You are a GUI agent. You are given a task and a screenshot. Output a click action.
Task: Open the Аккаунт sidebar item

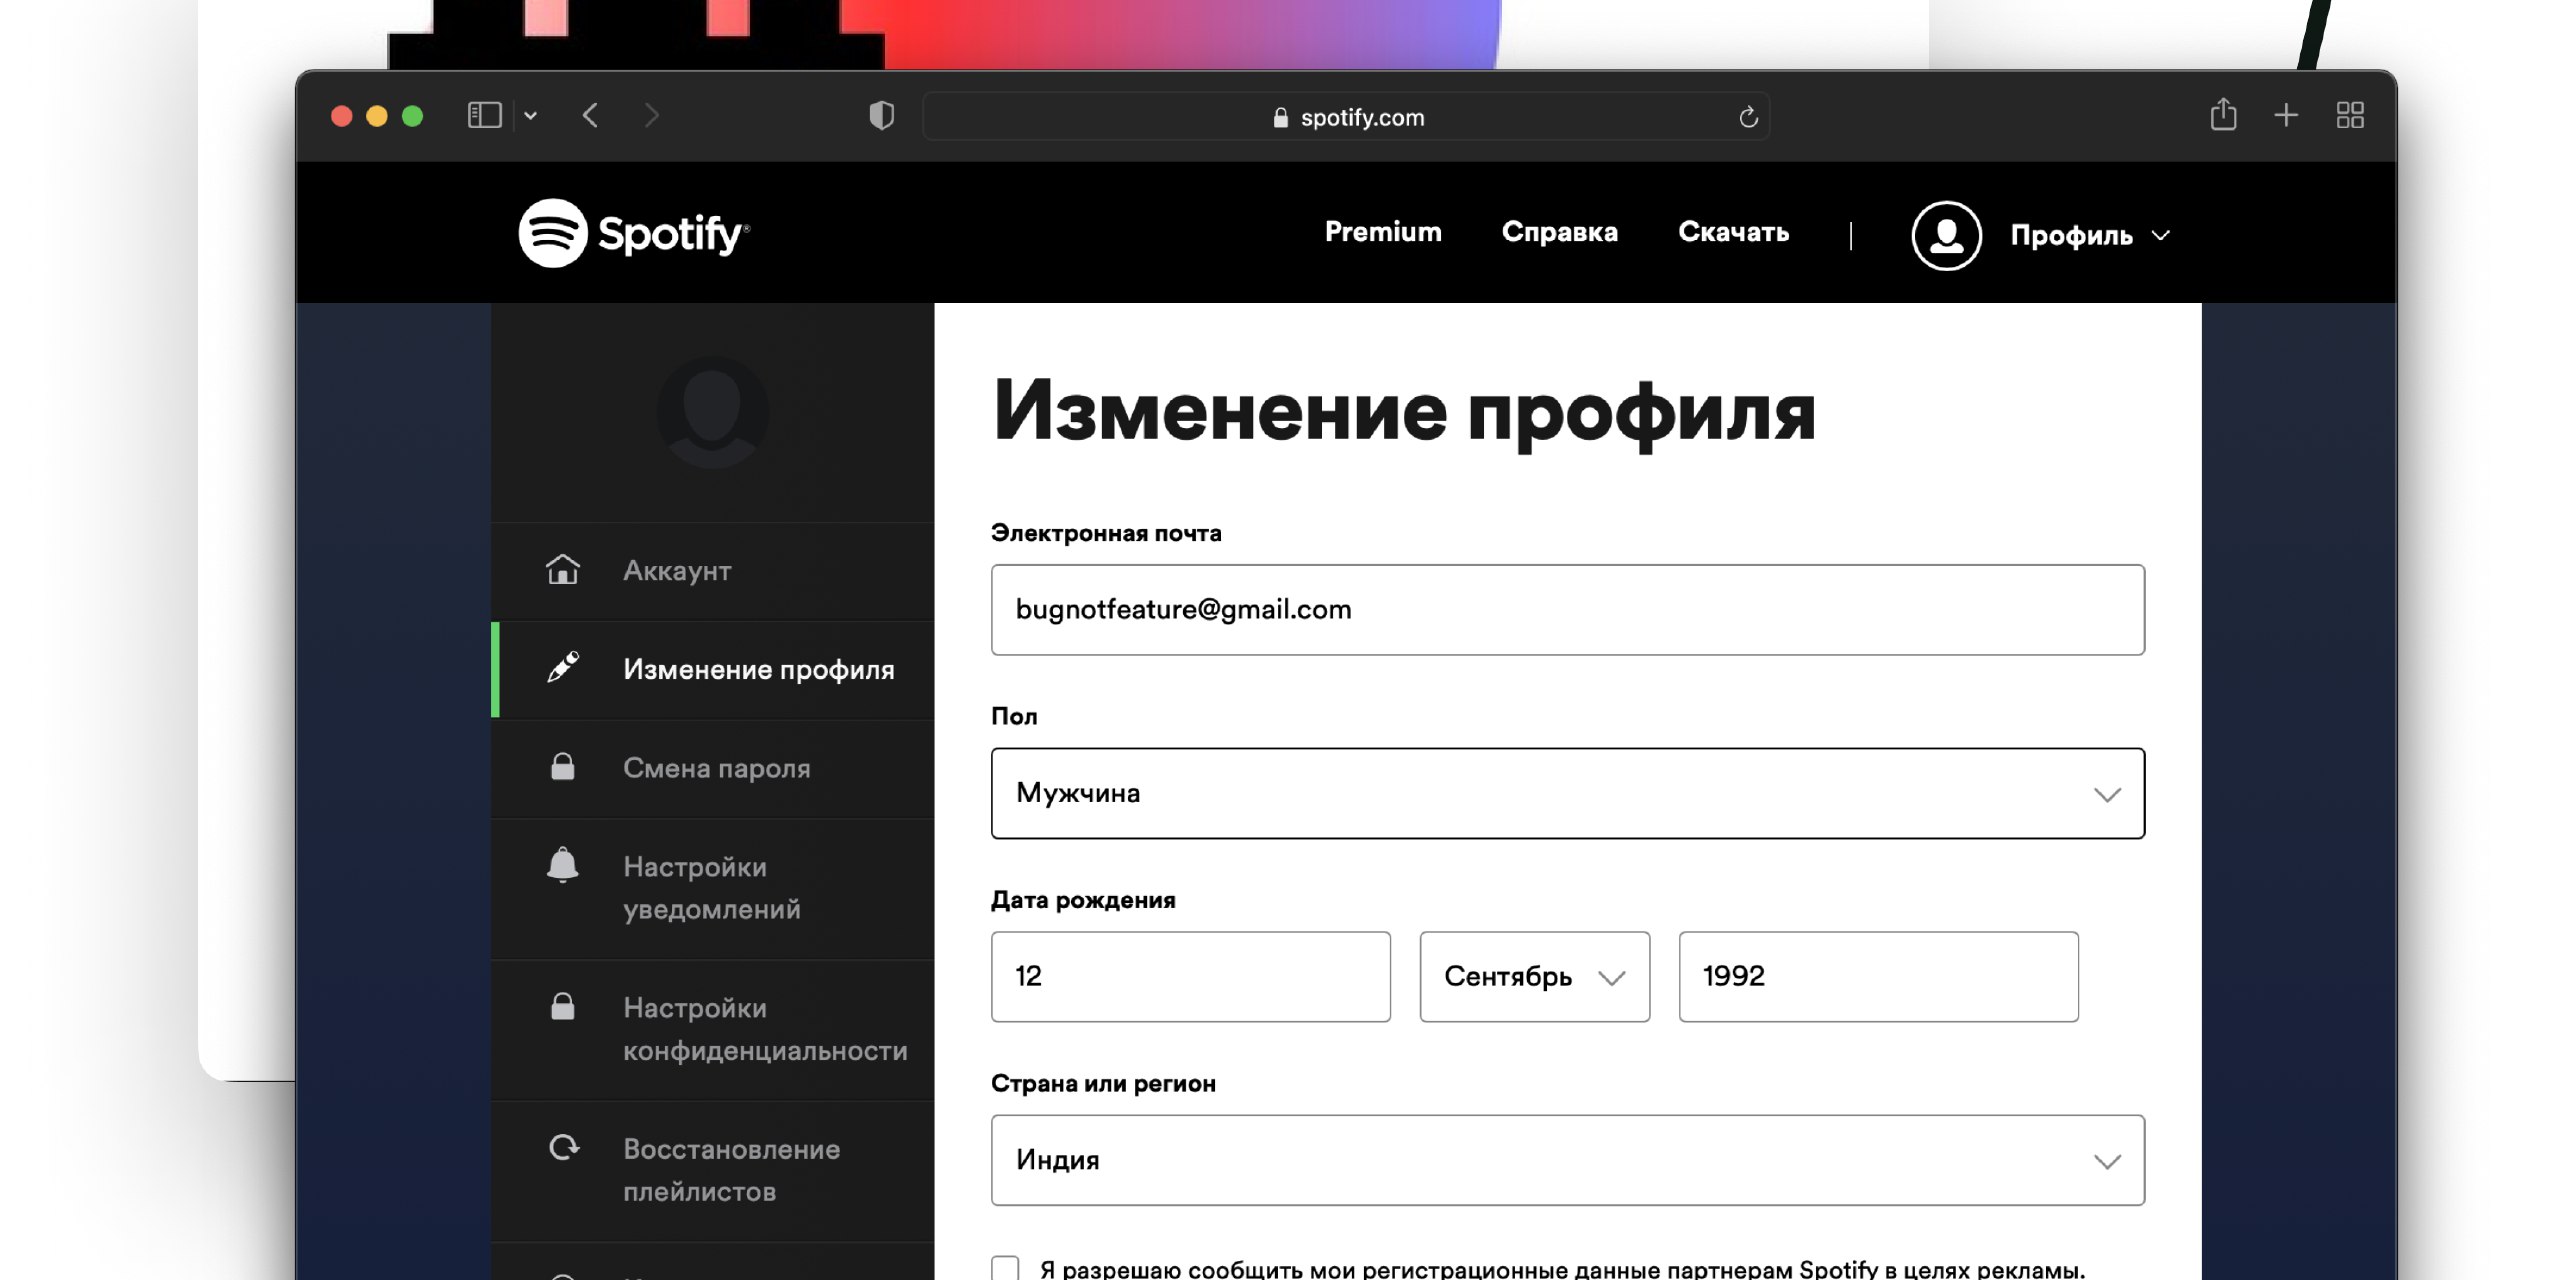[x=677, y=571]
